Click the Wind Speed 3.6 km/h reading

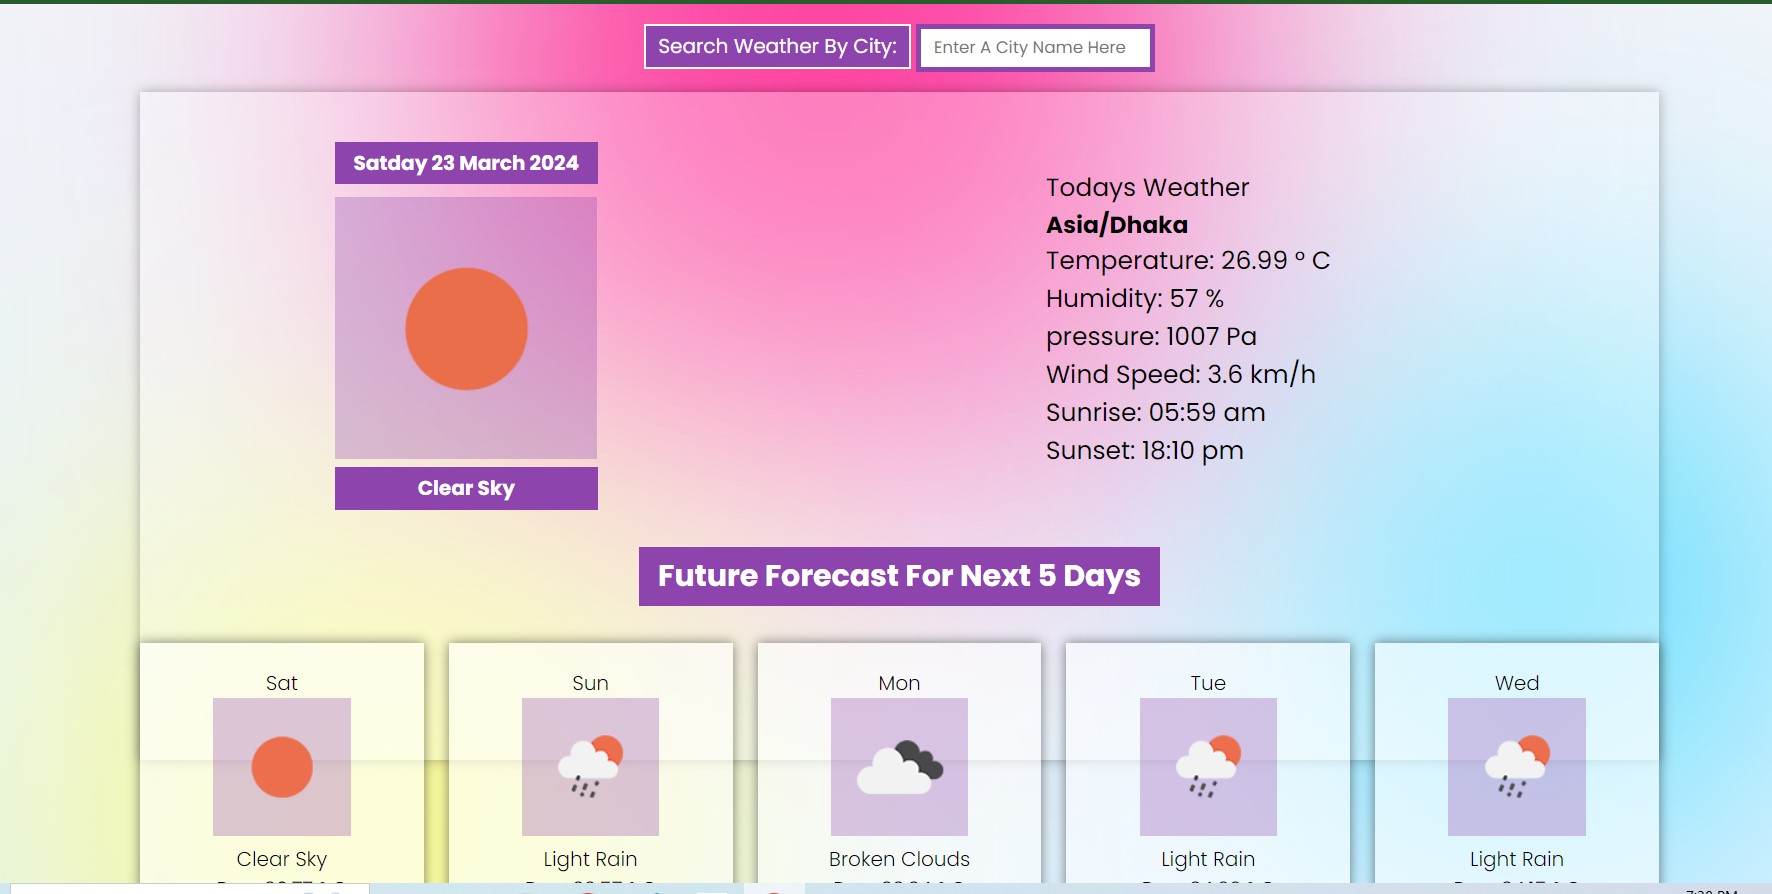(x=1180, y=375)
